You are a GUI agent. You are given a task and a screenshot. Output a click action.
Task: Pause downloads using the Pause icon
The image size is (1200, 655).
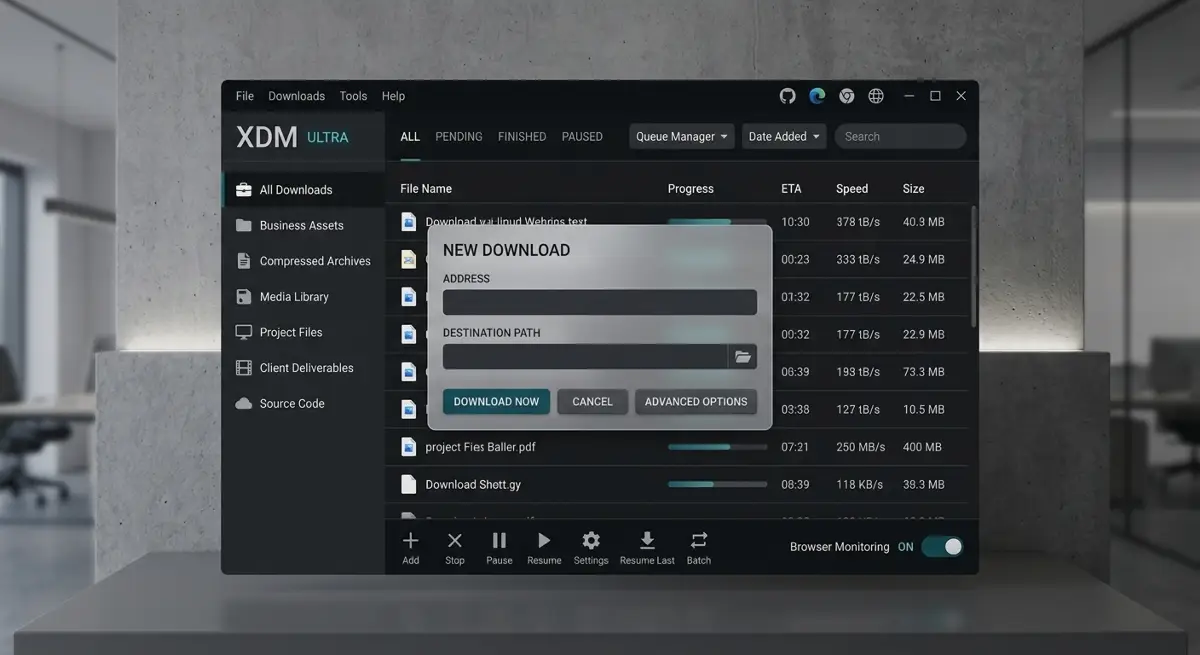click(x=499, y=541)
